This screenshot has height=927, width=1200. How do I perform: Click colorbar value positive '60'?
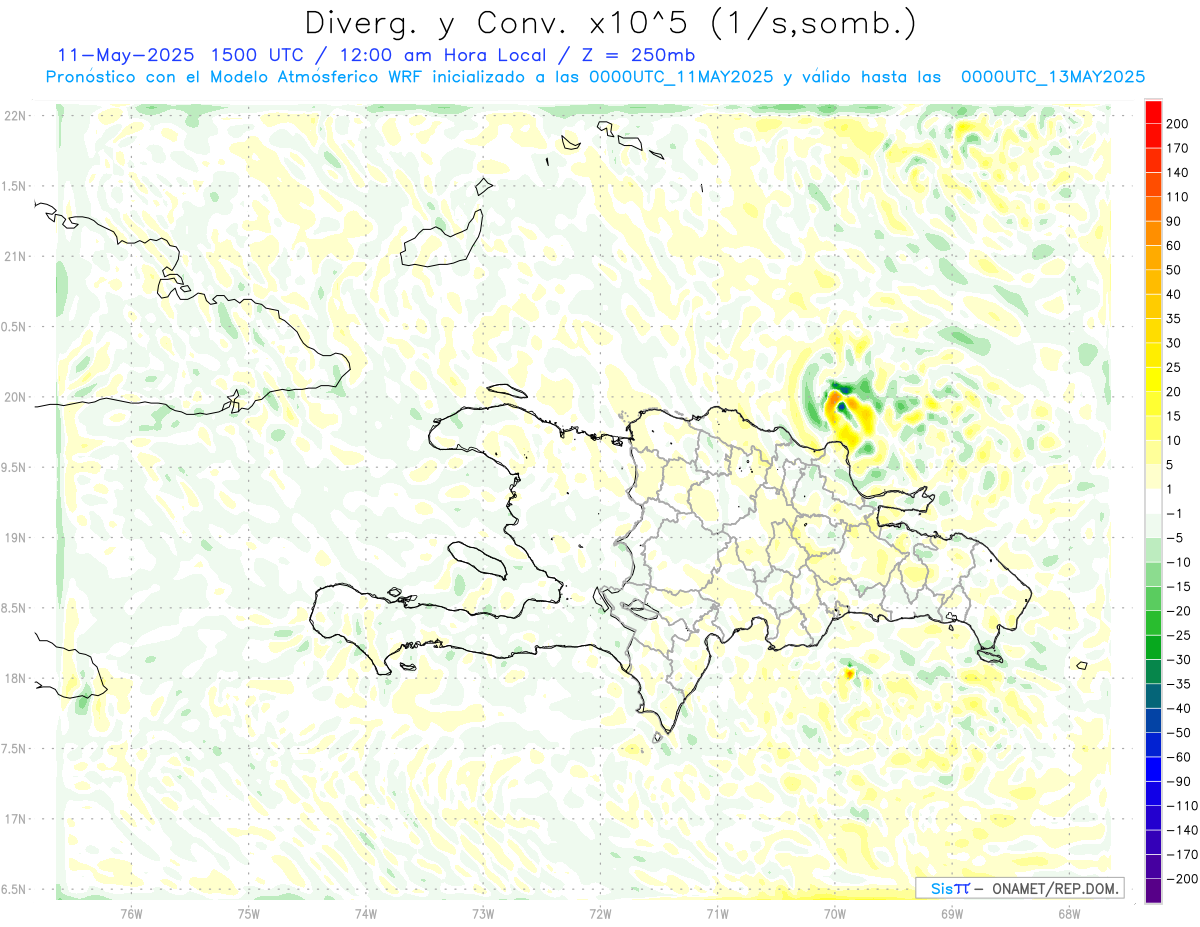(1175, 246)
